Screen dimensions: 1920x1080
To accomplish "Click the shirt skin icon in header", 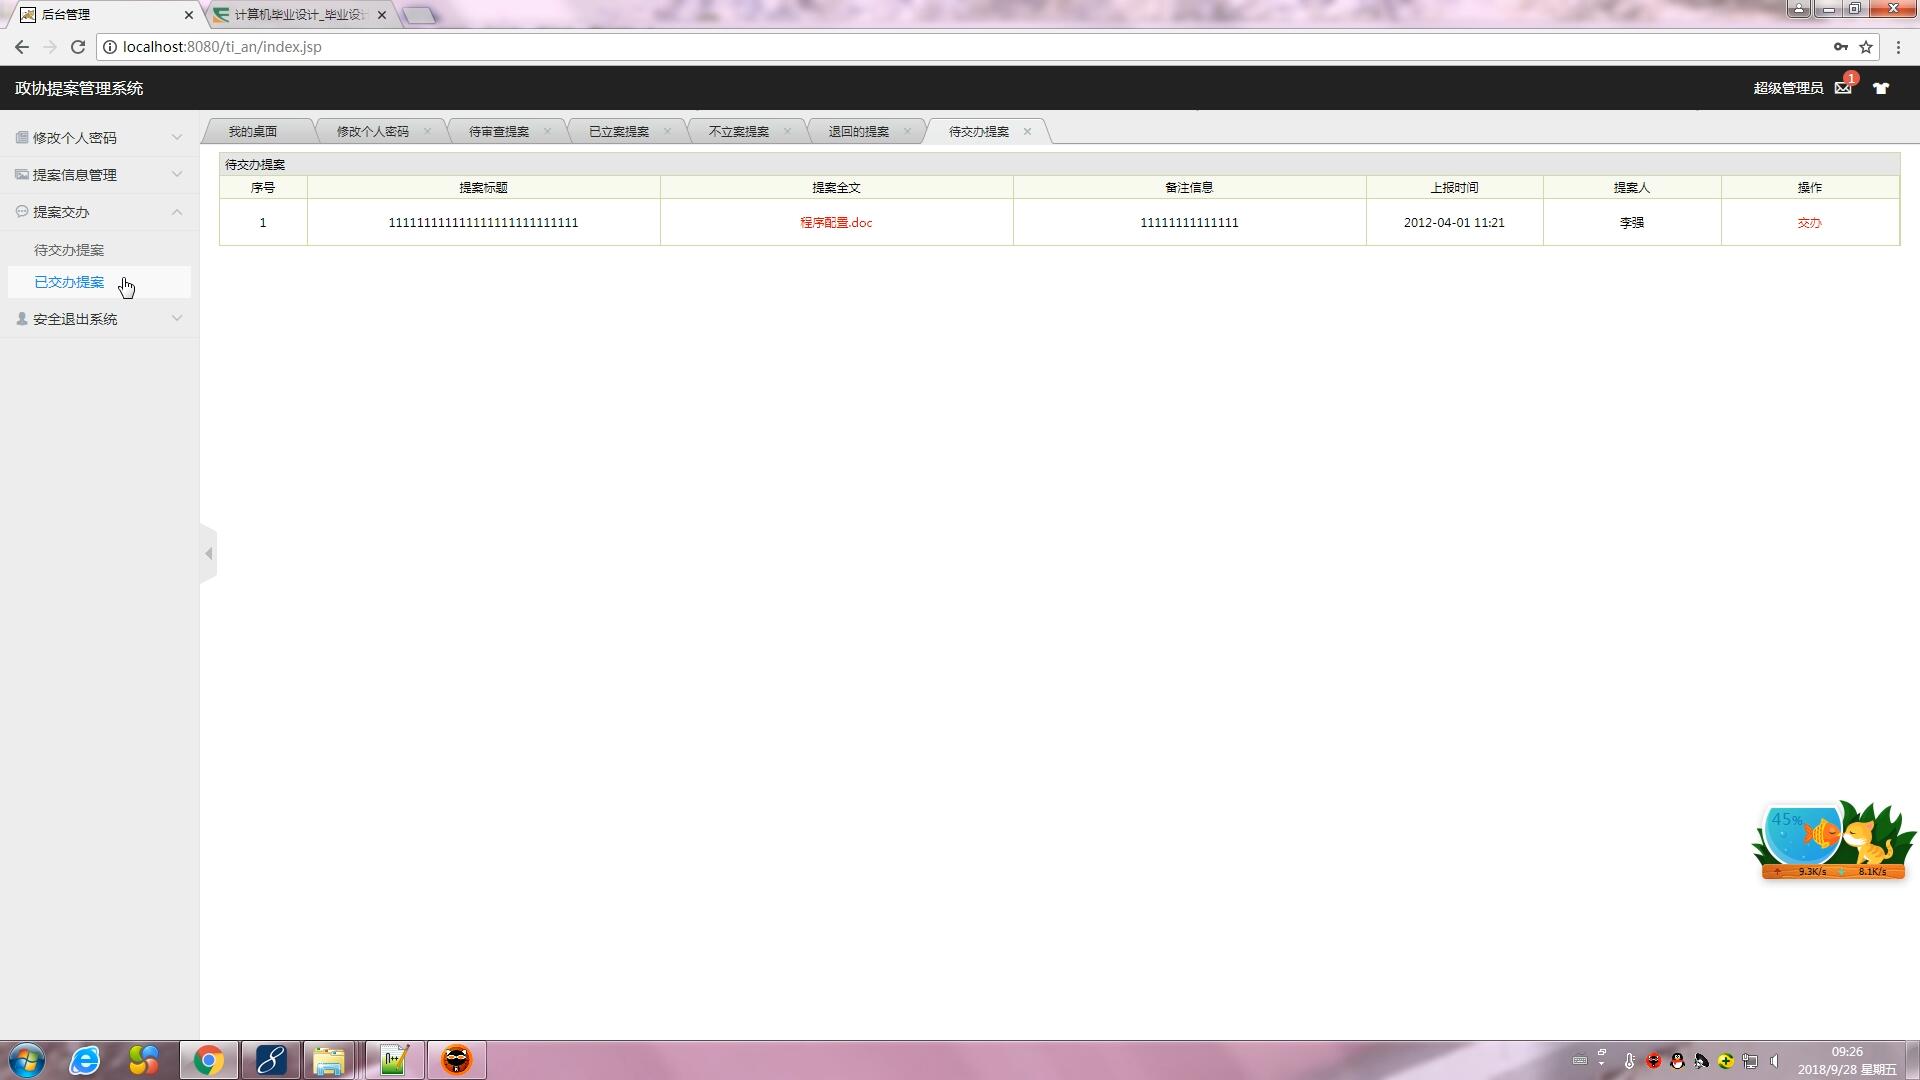I will tap(1881, 88).
